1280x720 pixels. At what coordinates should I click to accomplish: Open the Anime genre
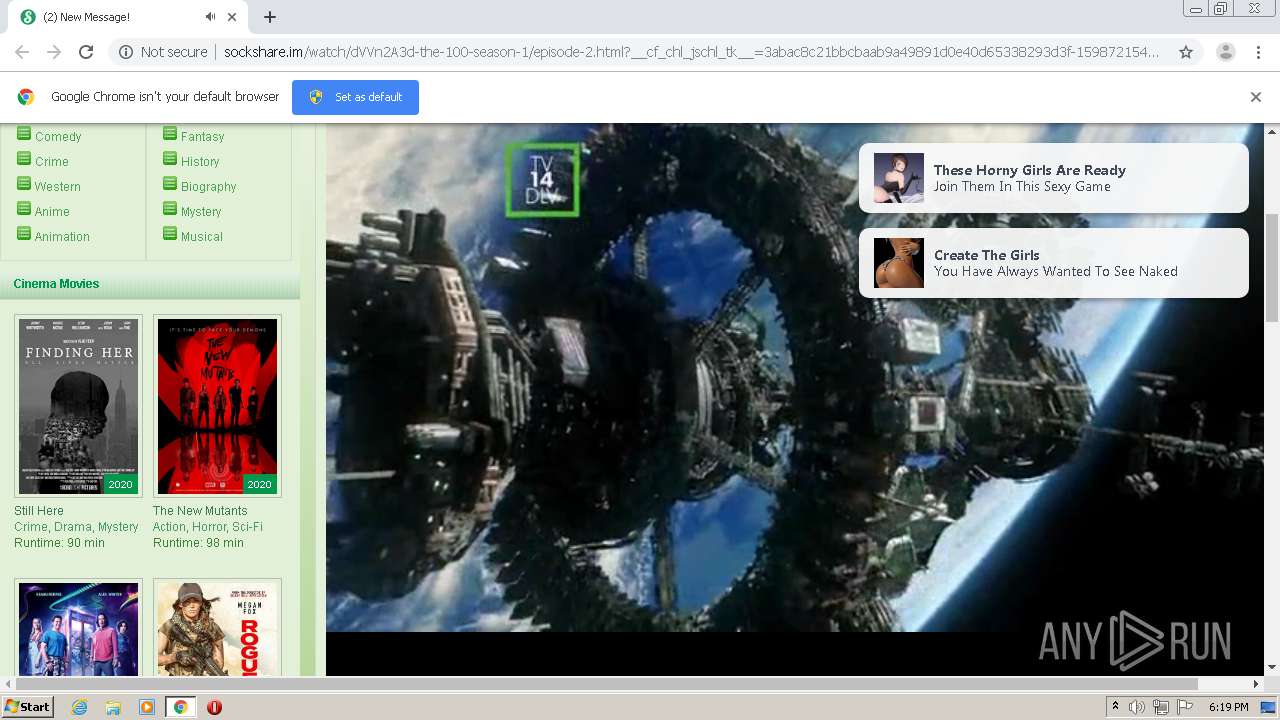click(52, 212)
